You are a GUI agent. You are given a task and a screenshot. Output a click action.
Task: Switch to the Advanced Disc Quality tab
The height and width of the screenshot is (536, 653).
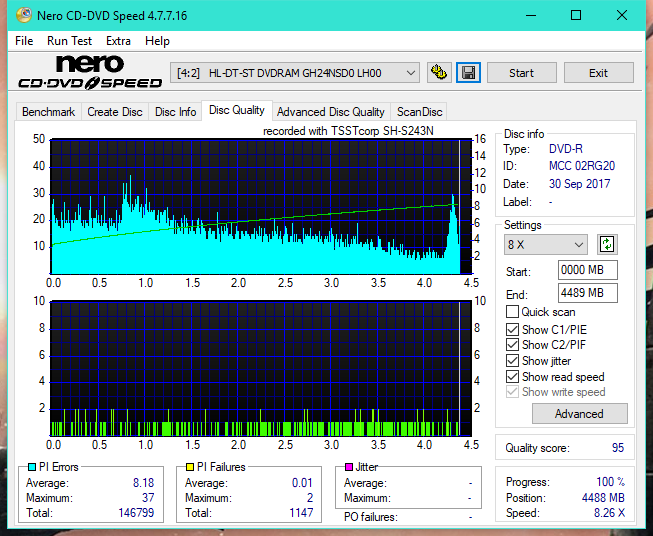pyautogui.click(x=331, y=112)
